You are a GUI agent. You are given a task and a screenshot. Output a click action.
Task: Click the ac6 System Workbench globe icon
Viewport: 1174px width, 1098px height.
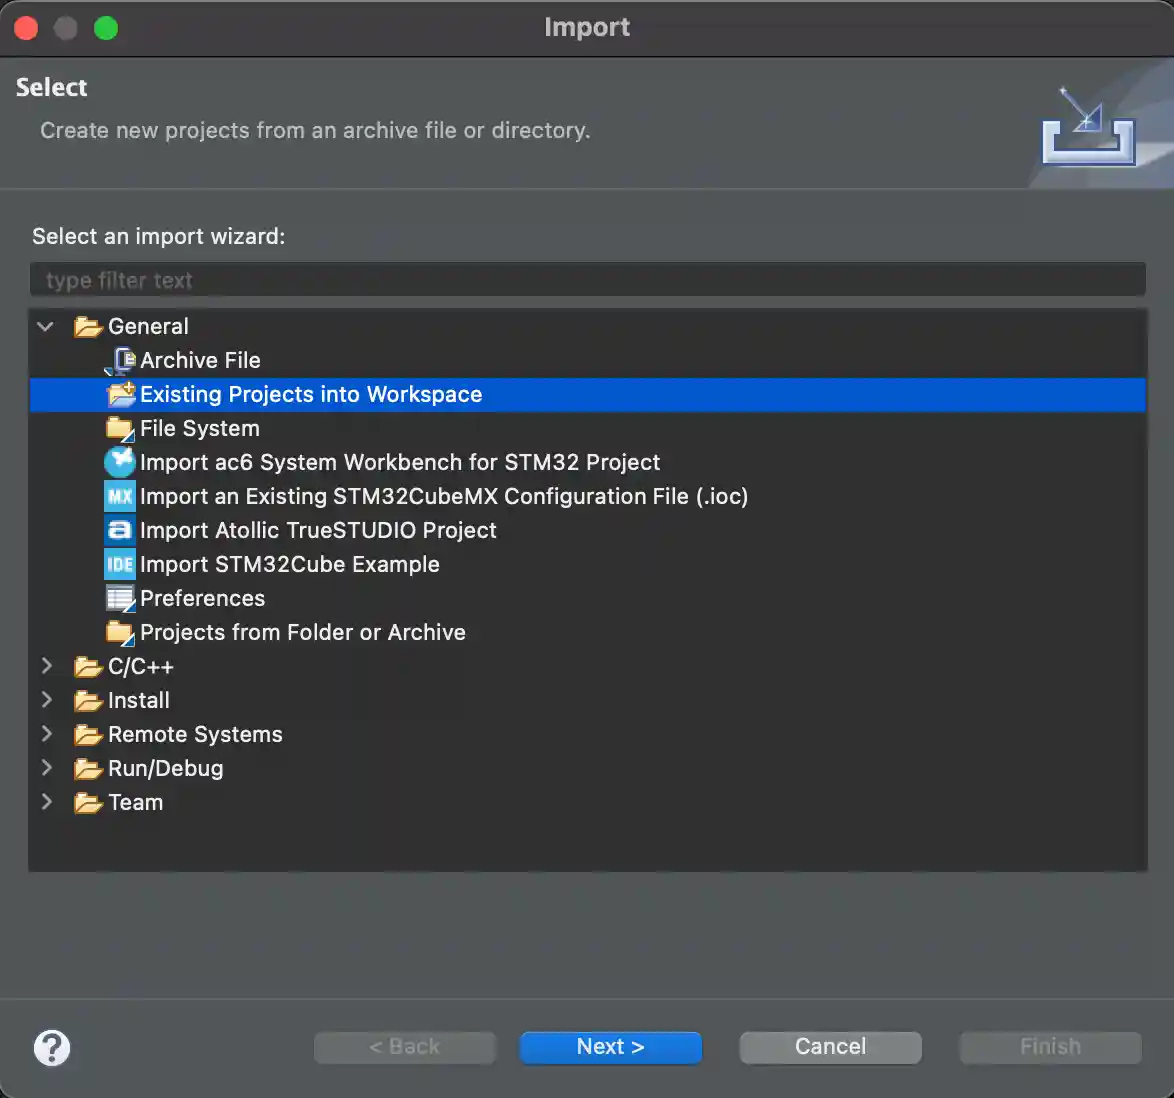click(119, 462)
